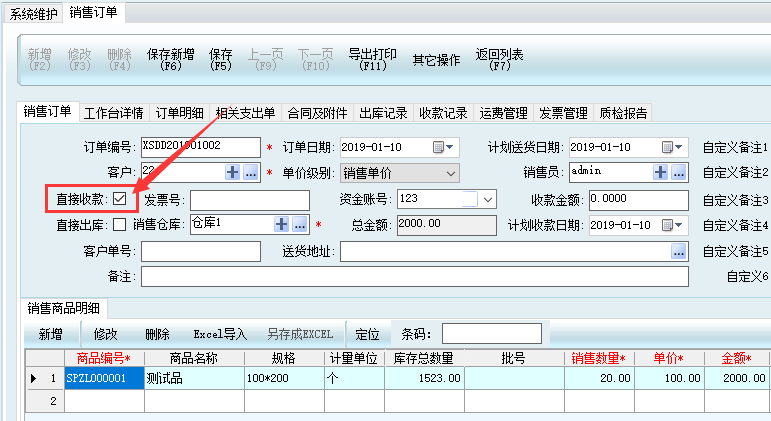Image resolution: width=771 pixels, height=421 pixels.
Task: Click the ellipsis browse button beside 客户 field
Action: point(251,173)
